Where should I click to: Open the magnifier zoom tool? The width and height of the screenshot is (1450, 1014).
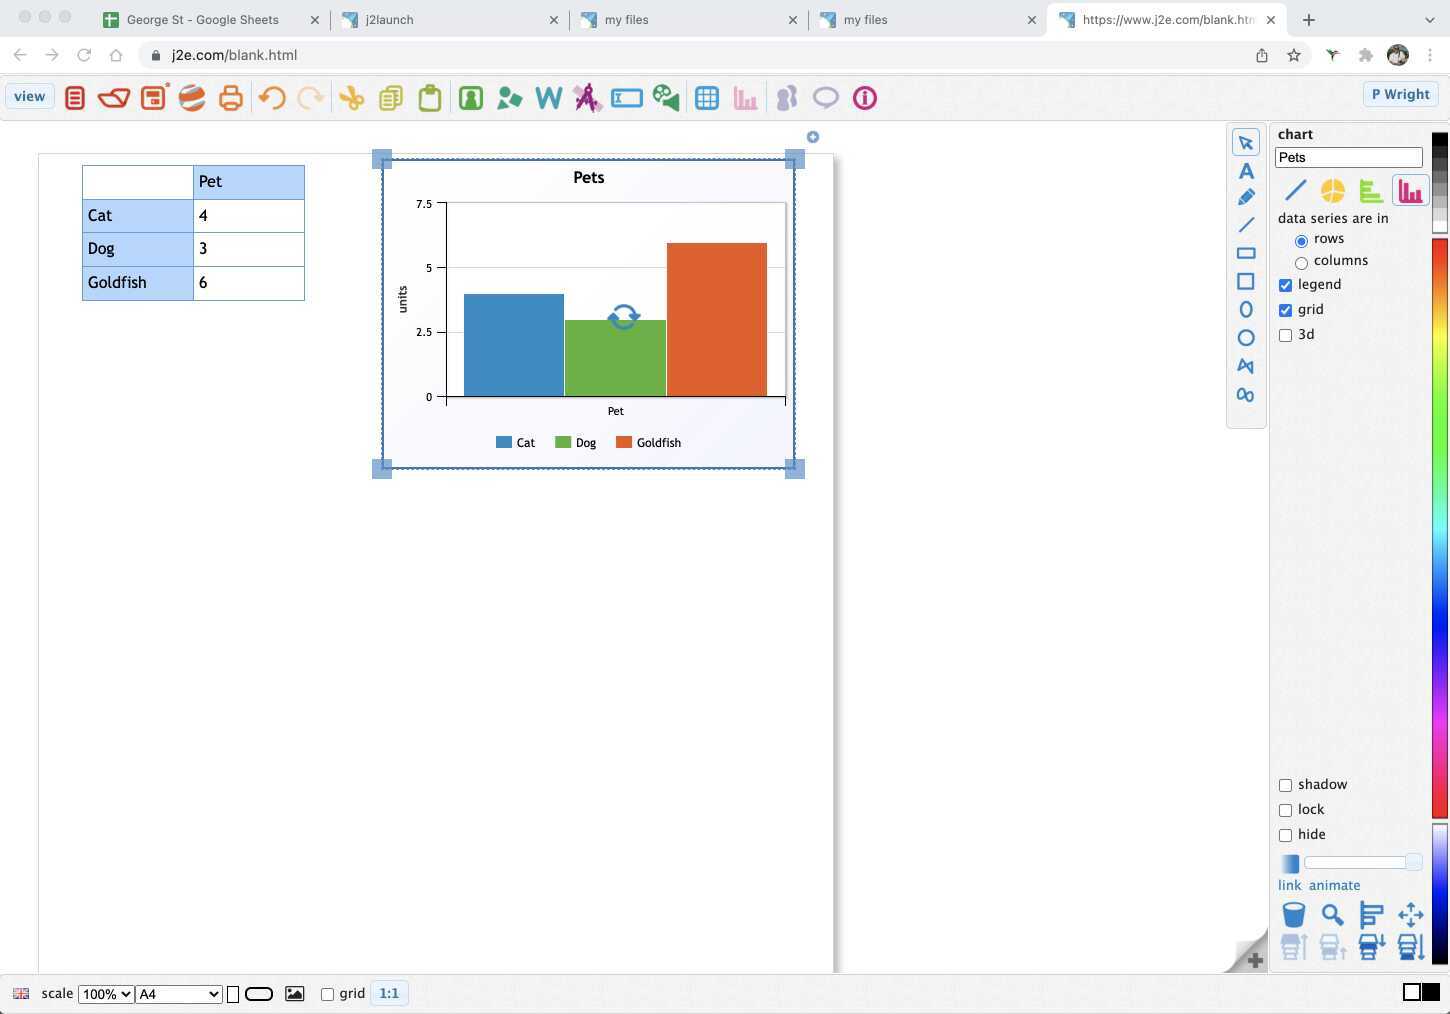tap(1332, 914)
